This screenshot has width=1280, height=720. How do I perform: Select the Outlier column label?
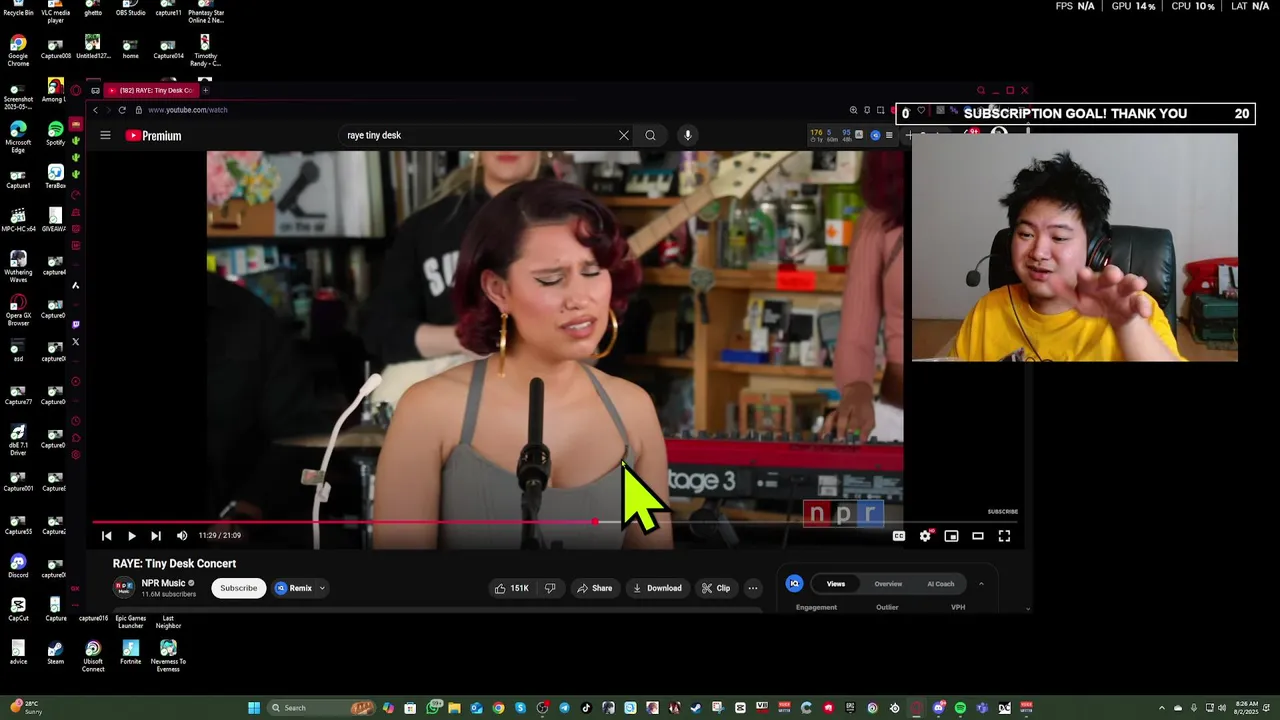[887, 607]
